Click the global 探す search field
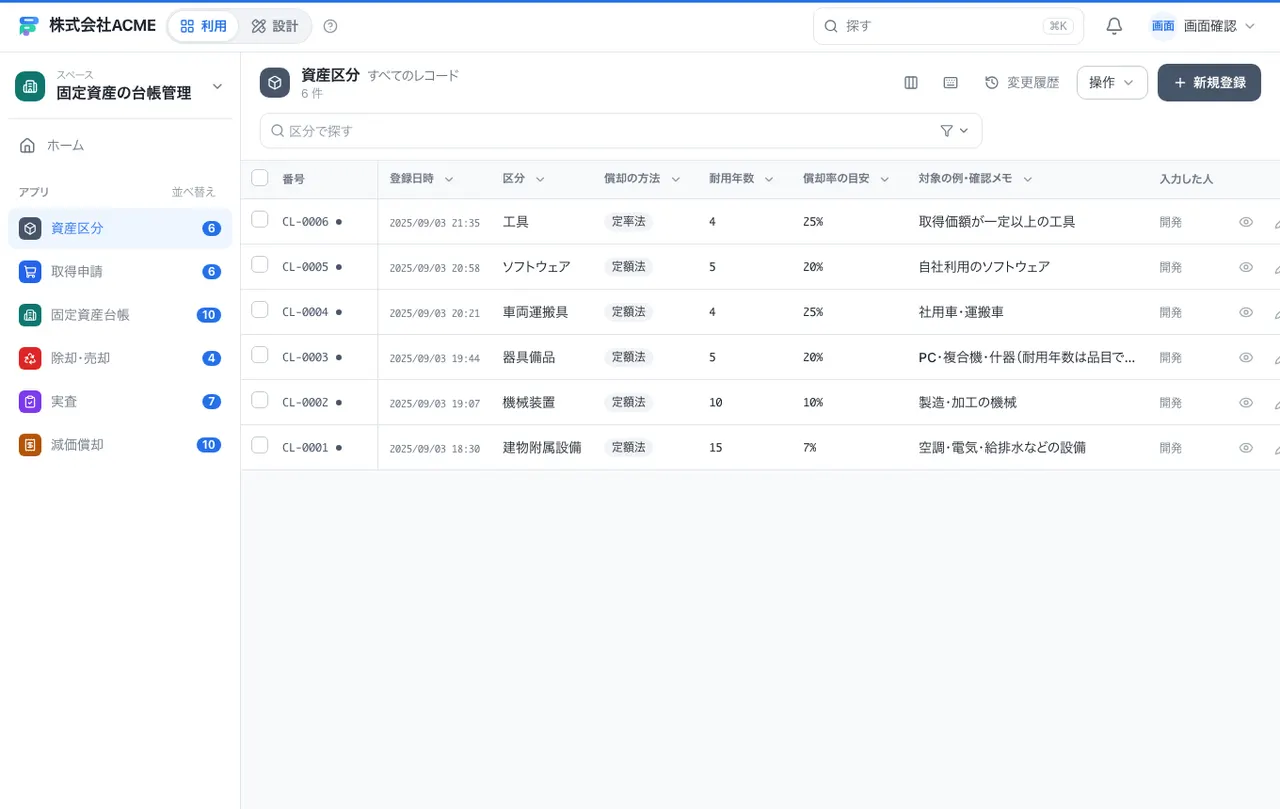This screenshot has width=1280, height=809. pyautogui.click(x=948, y=26)
